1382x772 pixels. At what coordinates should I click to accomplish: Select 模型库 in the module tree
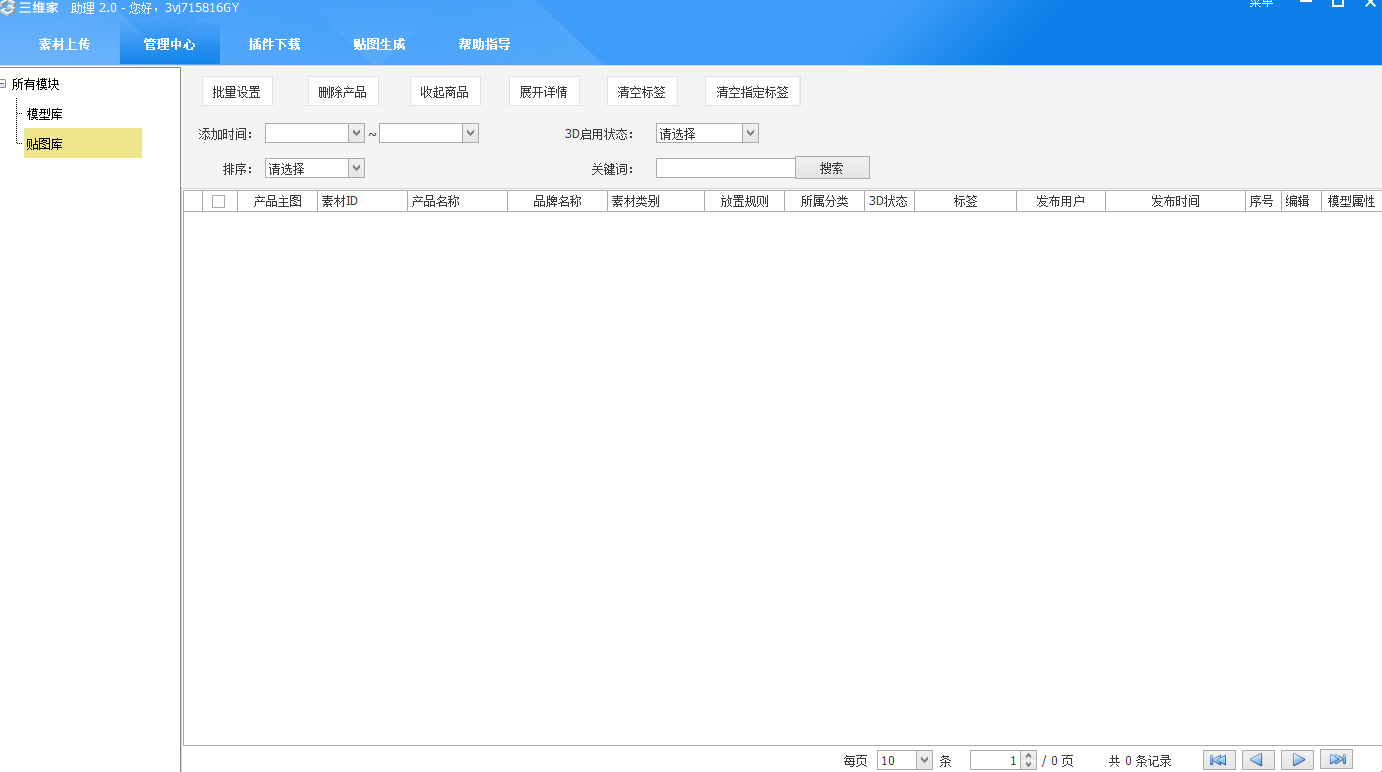point(45,114)
